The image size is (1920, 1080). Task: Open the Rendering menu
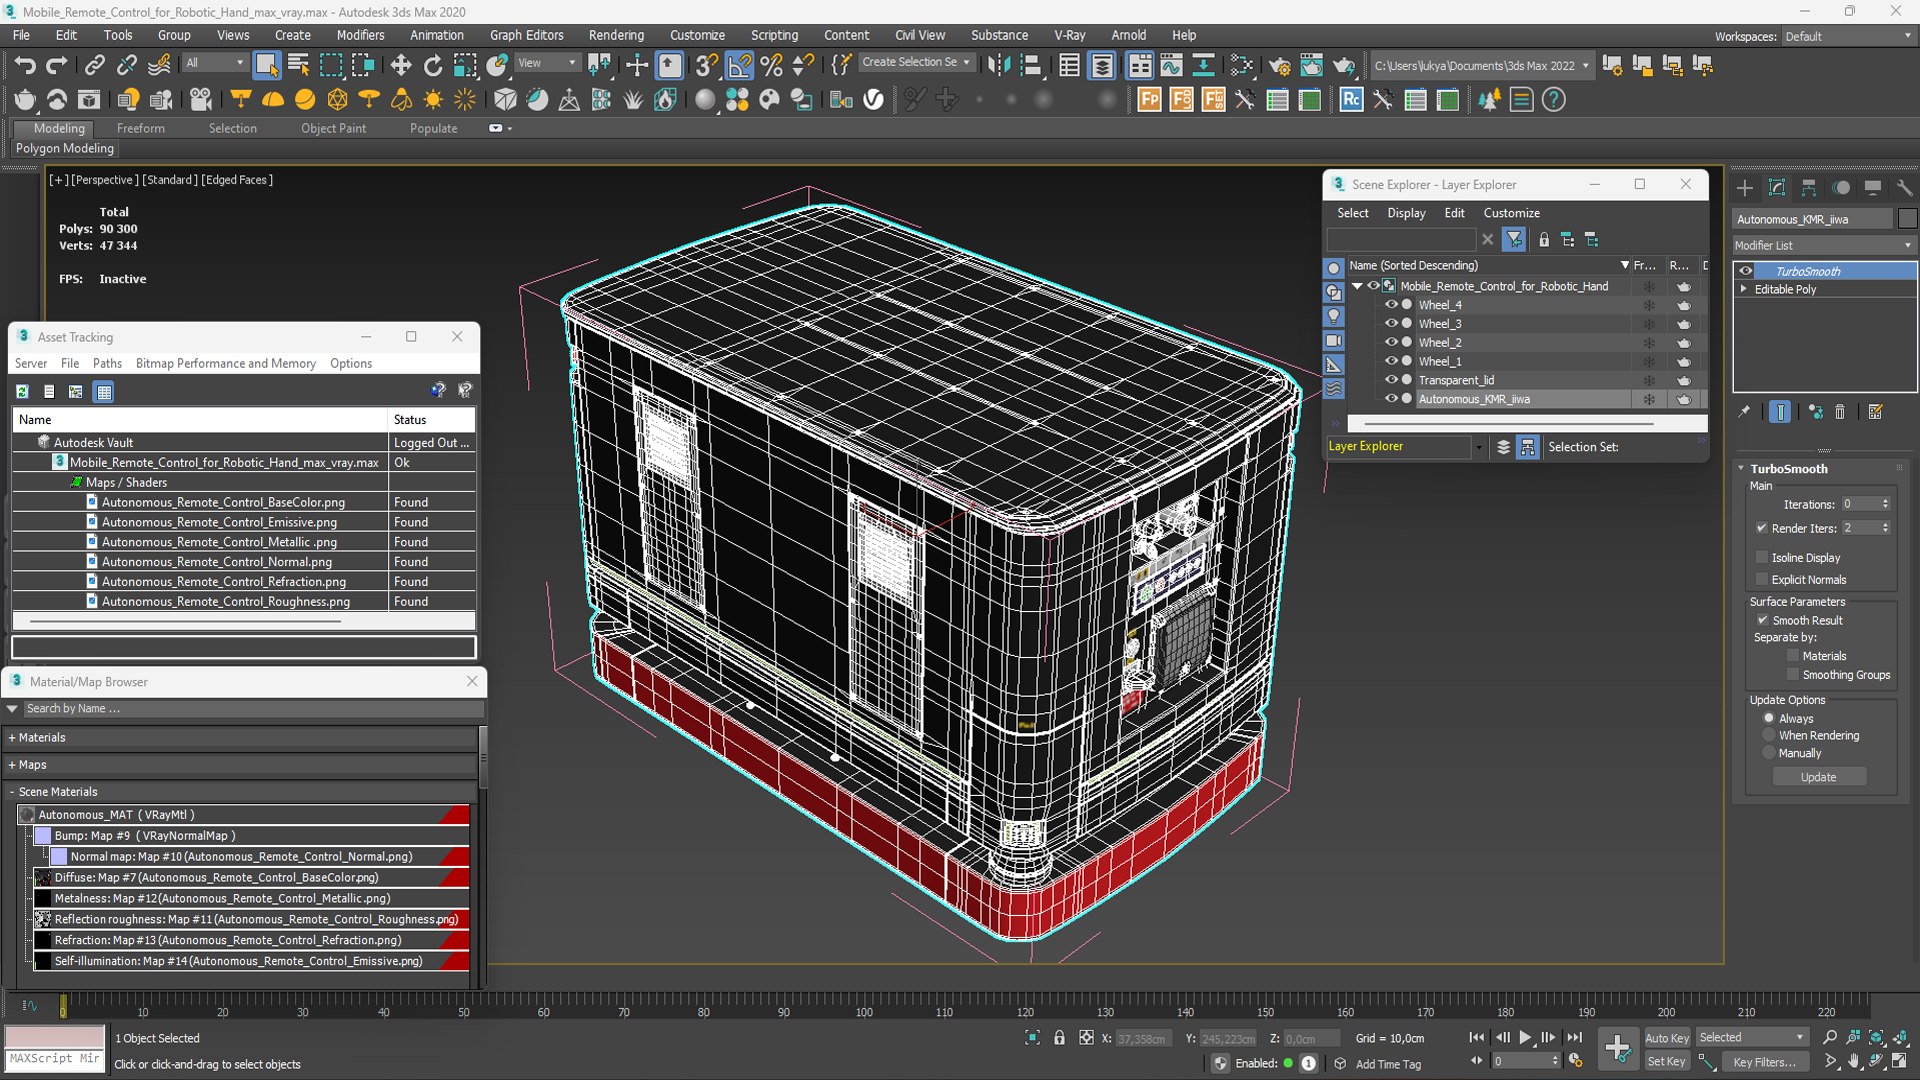(x=616, y=35)
